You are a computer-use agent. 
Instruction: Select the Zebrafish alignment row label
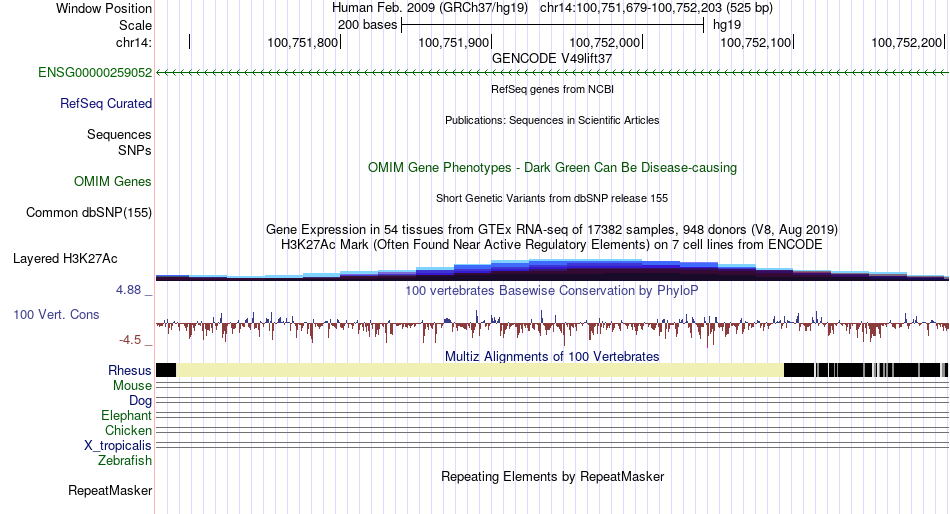pyautogui.click(x=125, y=461)
